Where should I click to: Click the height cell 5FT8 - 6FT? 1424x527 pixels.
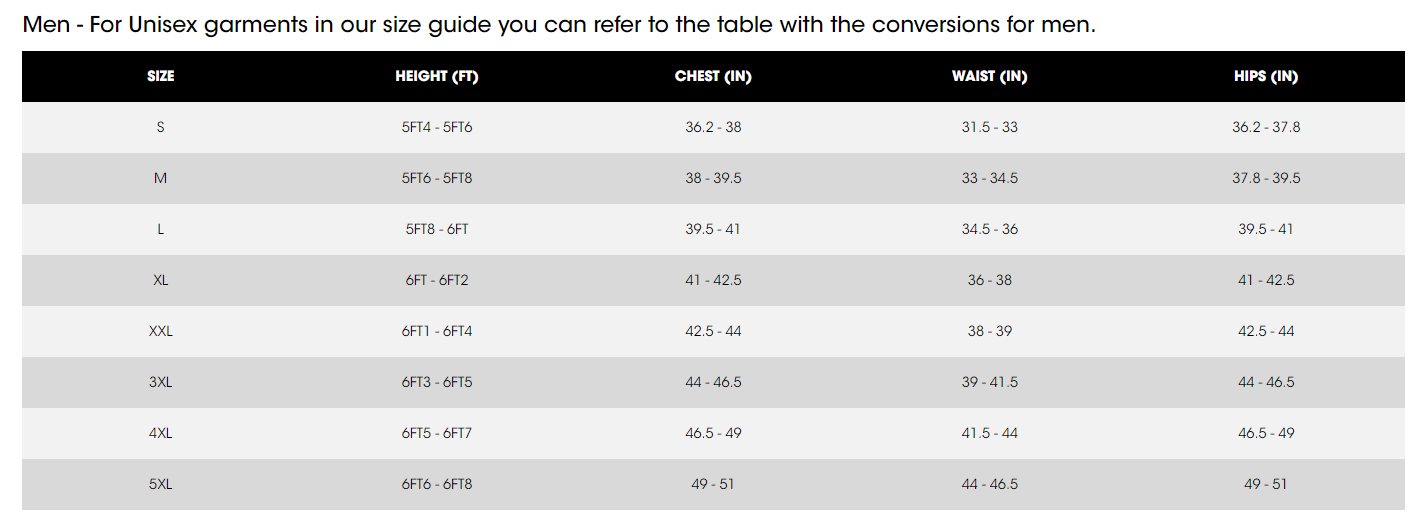tap(437, 230)
